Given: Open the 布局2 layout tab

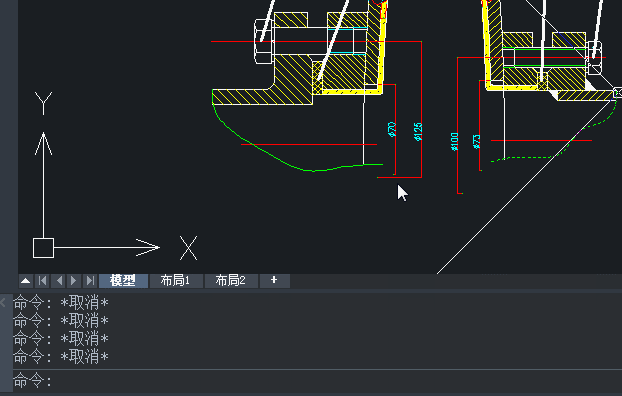Looking at the screenshot, I should 231,281.
